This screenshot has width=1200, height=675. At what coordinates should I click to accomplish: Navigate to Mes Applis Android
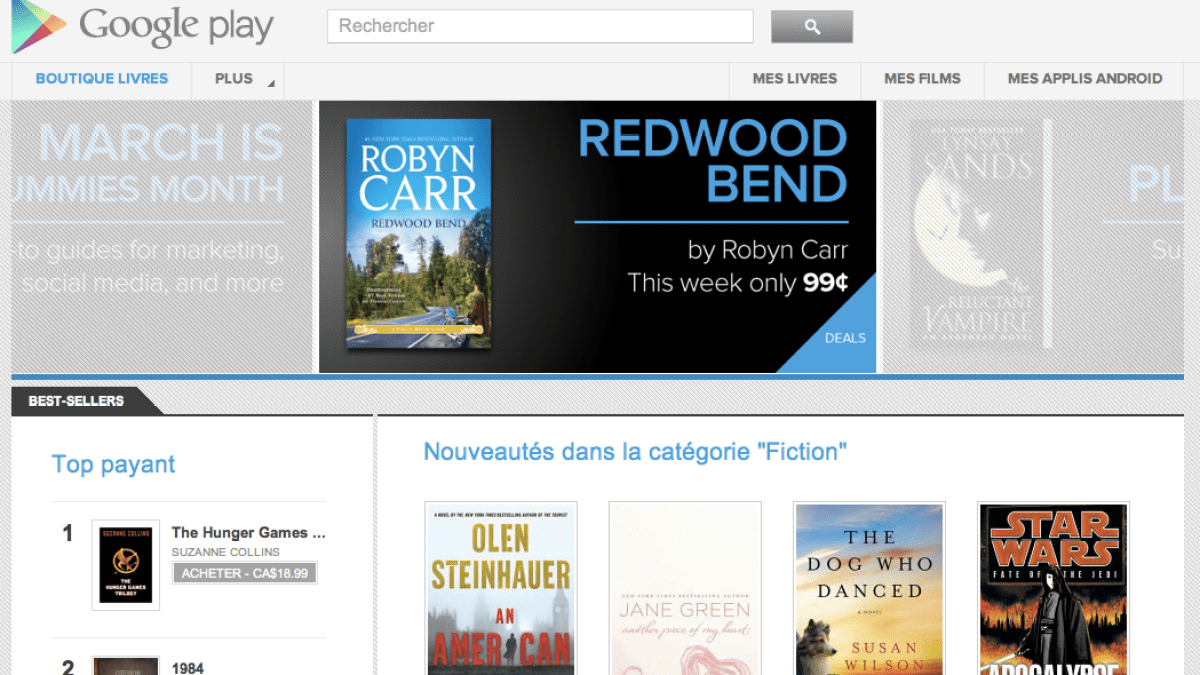pos(1084,79)
